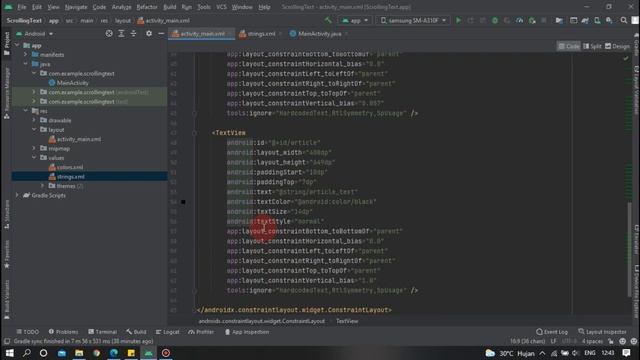Screen dimensions: 640x360
Task: Start the Debug app bug icon
Action: (x=495, y=20)
